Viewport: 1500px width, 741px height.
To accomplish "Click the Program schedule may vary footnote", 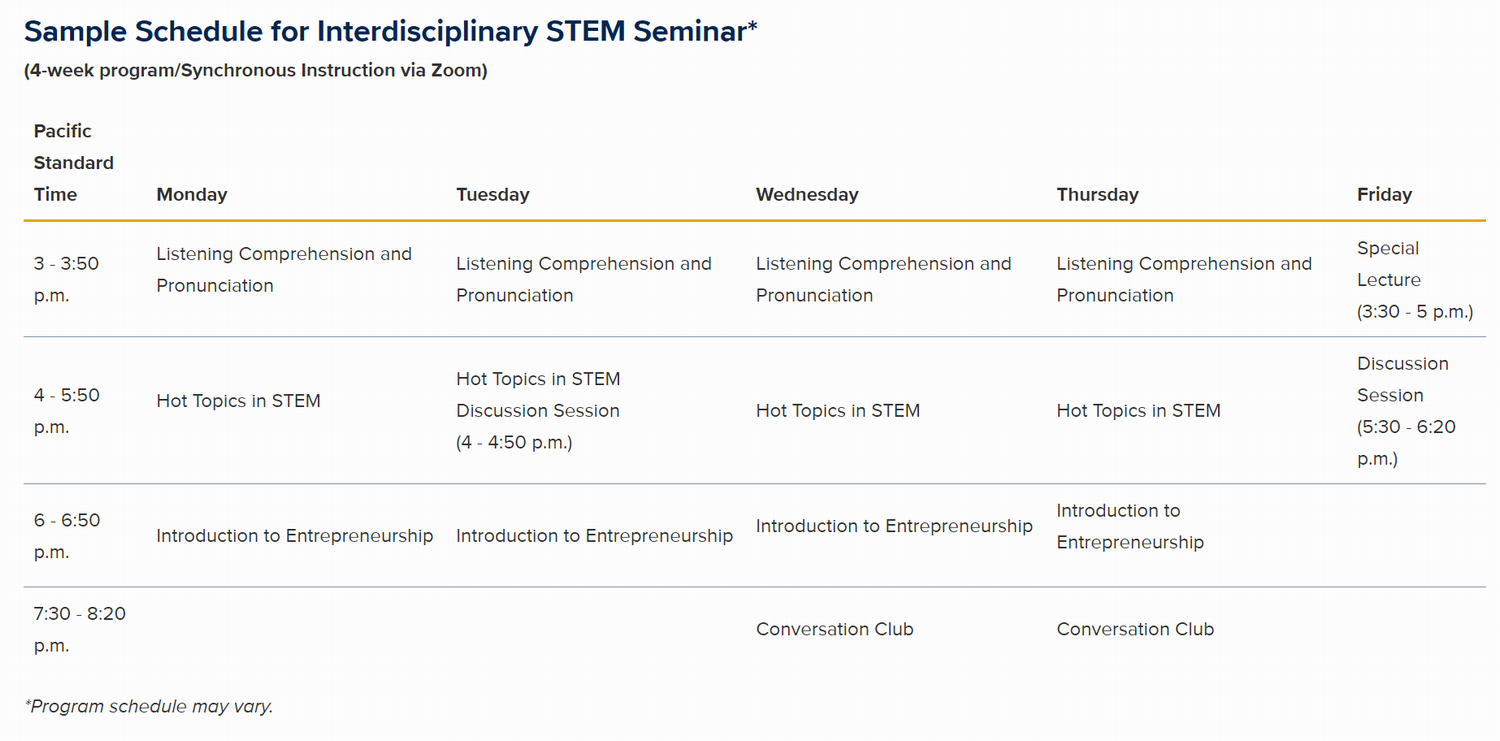I will (148, 706).
